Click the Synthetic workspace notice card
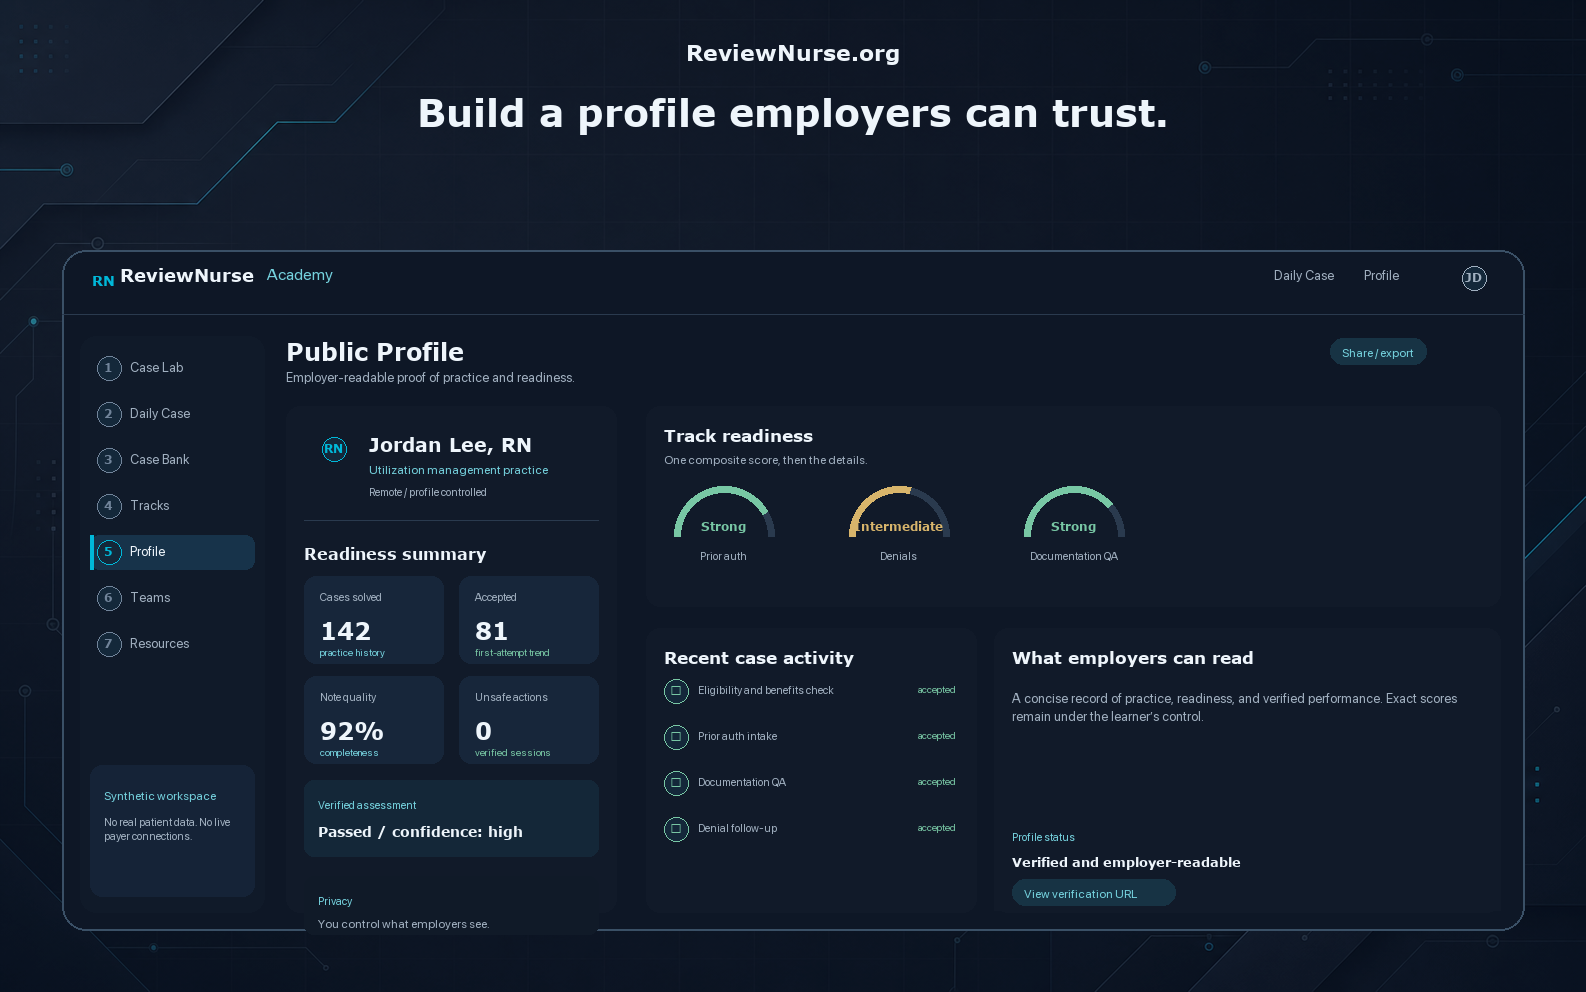The width and height of the screenshot is (1586, 992). (172, 831)
